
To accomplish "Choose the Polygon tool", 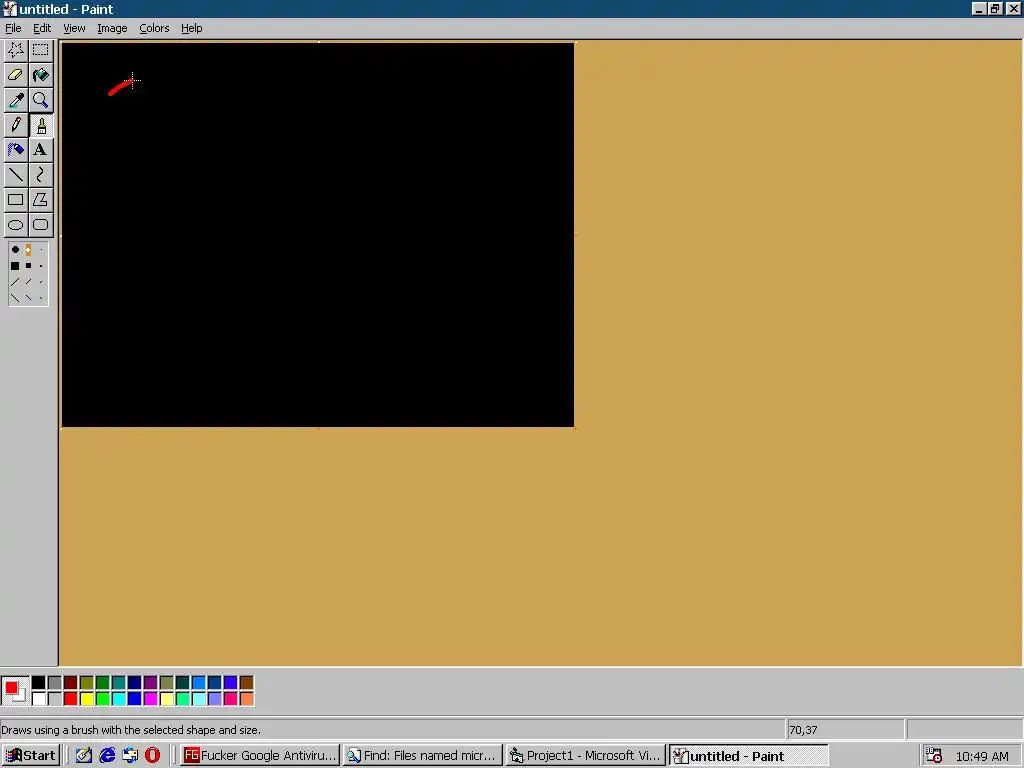I will click(x=40, y=200).
